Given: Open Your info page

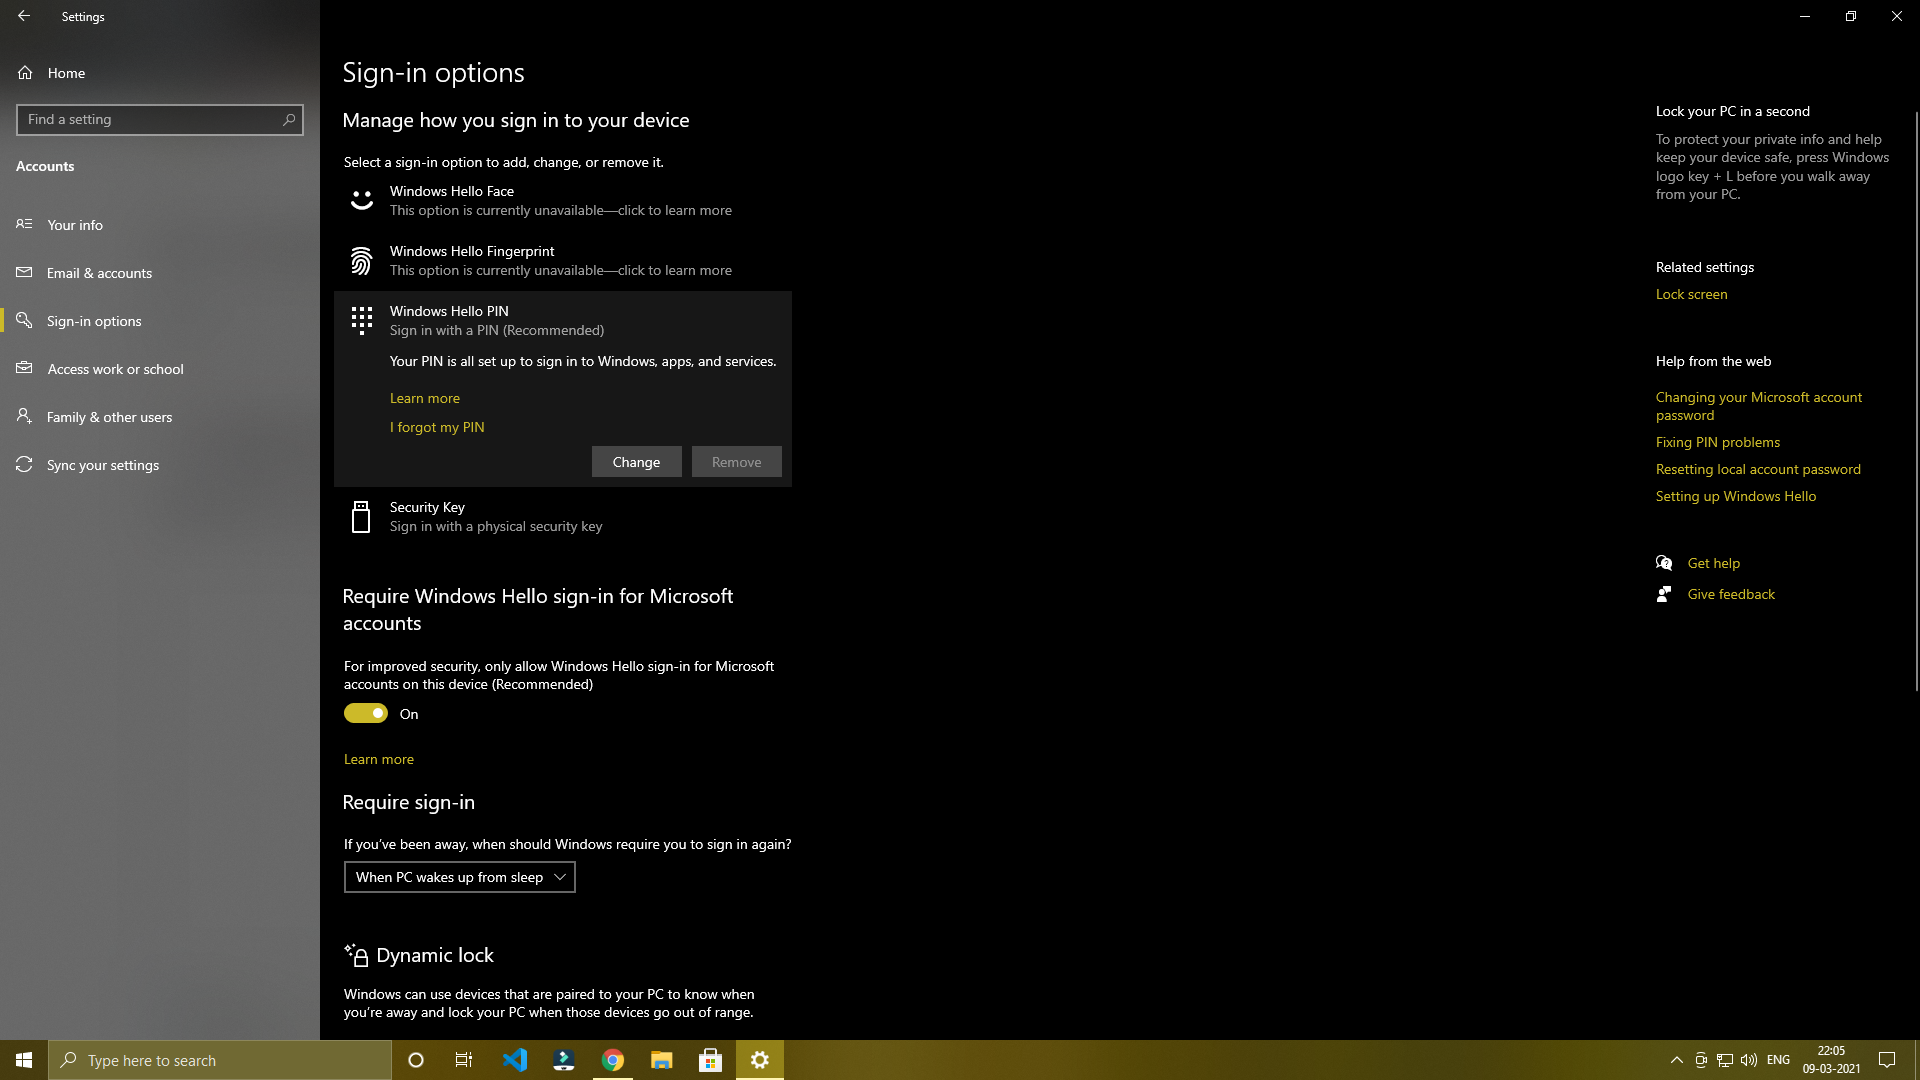Looking at the screenshot, I should click(x=160, y=225).
